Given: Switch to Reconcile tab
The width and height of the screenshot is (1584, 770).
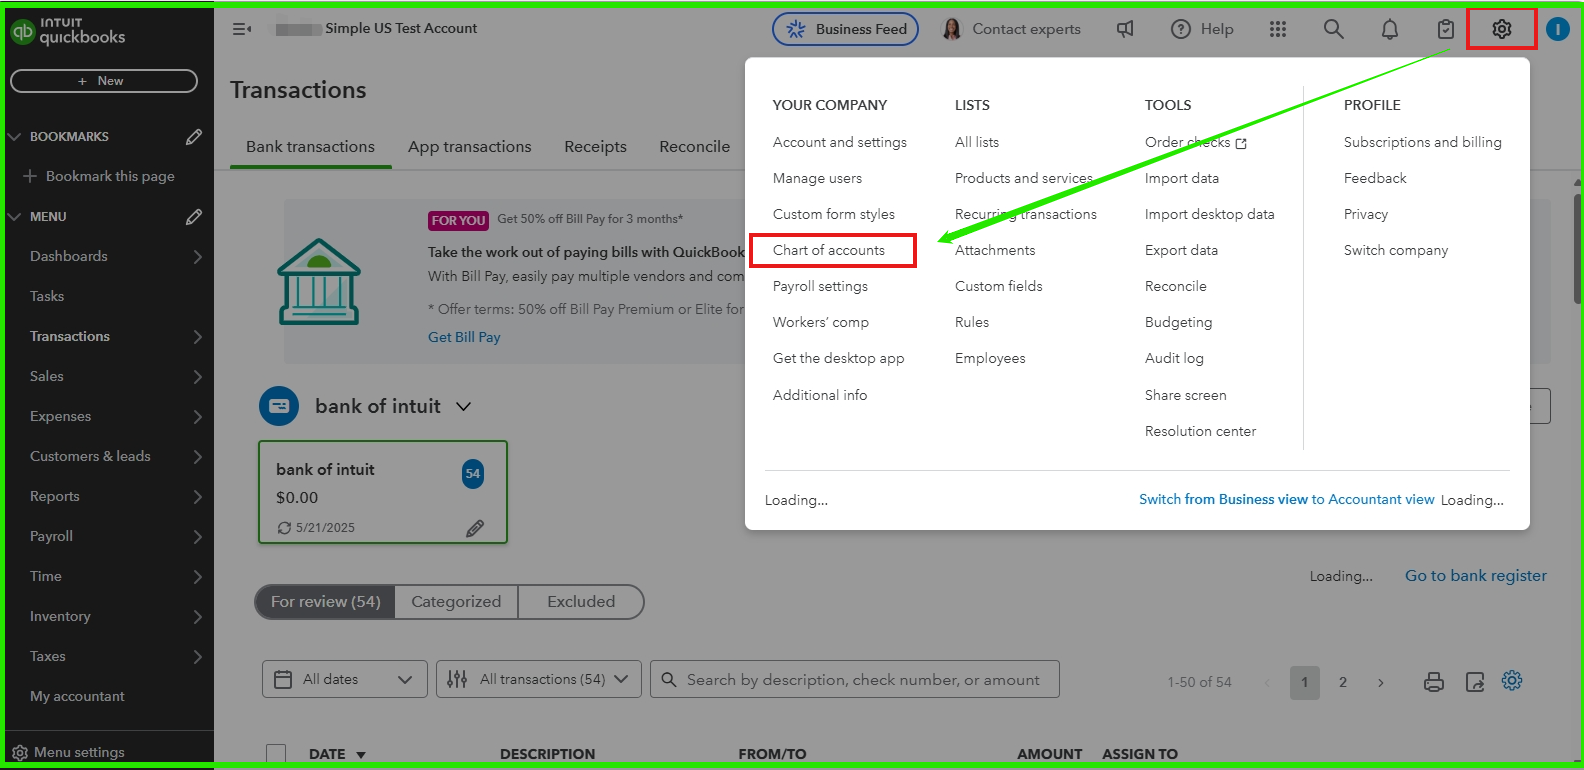Looking at the screenshot, I should [x=694, y=146].
